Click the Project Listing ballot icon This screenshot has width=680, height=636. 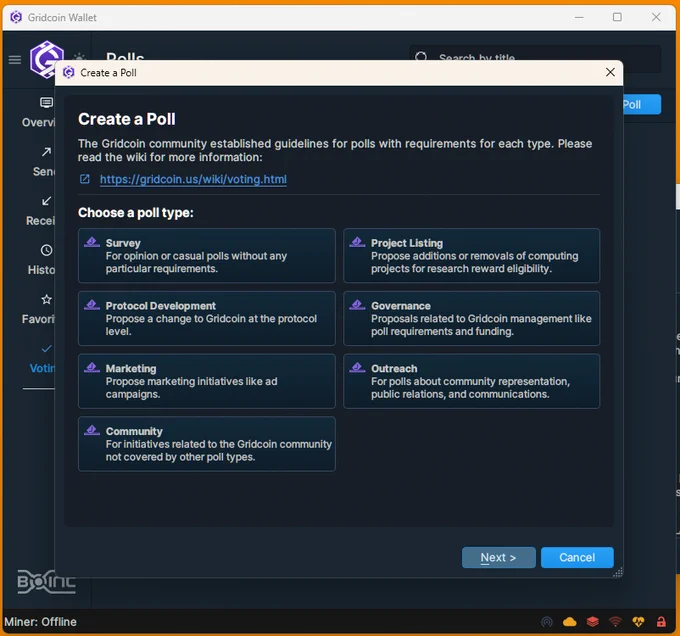point(357,242)
